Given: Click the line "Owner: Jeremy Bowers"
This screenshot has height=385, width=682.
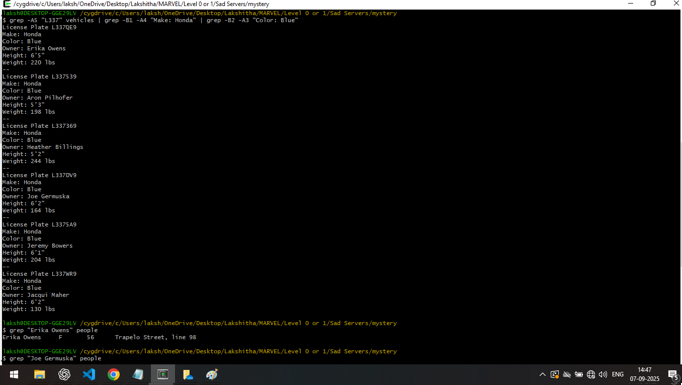Looking at the screenshot, I should pos(37,245).
